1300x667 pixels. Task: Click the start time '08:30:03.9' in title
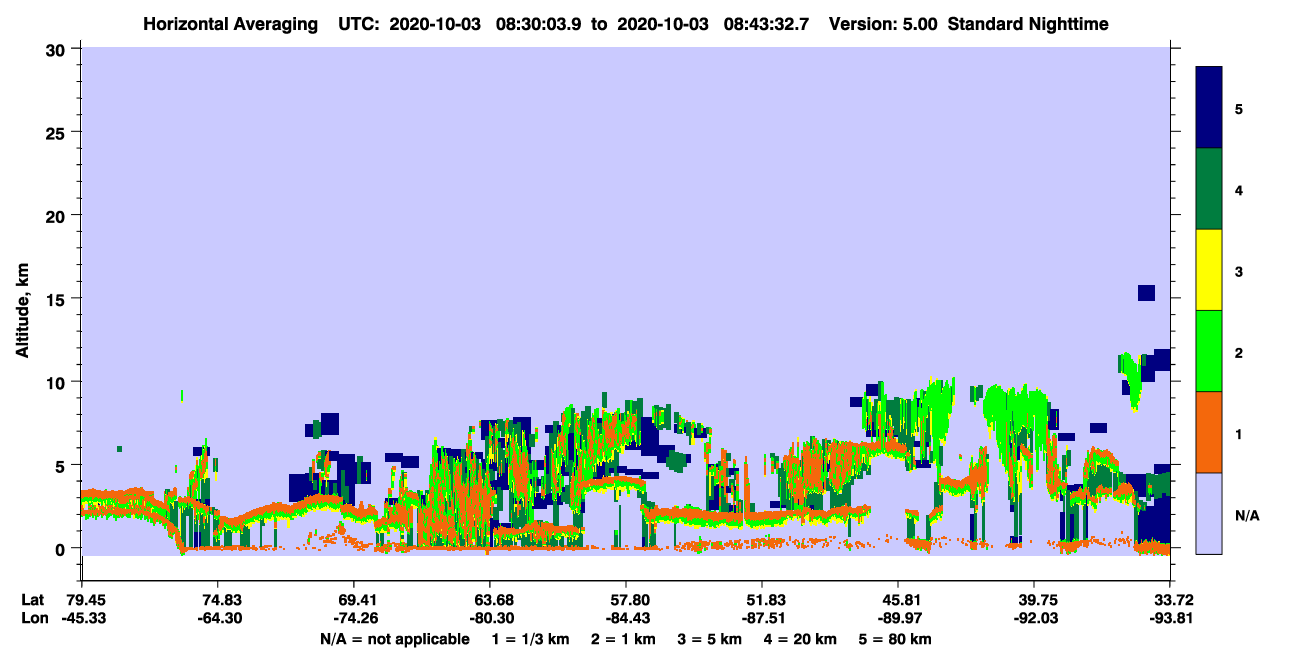click(540, 24)
